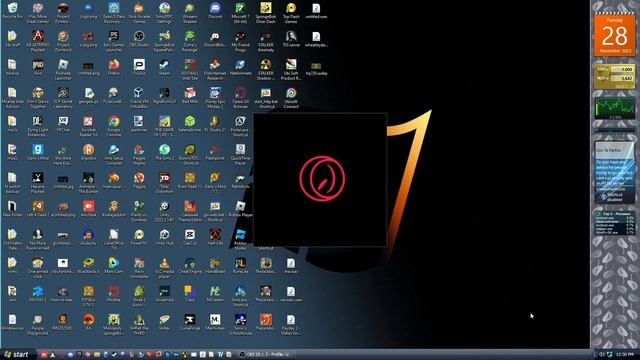Select the balenaEtcher desktop icon
This screenshot has height=360, width=640.
pos(190,124)
